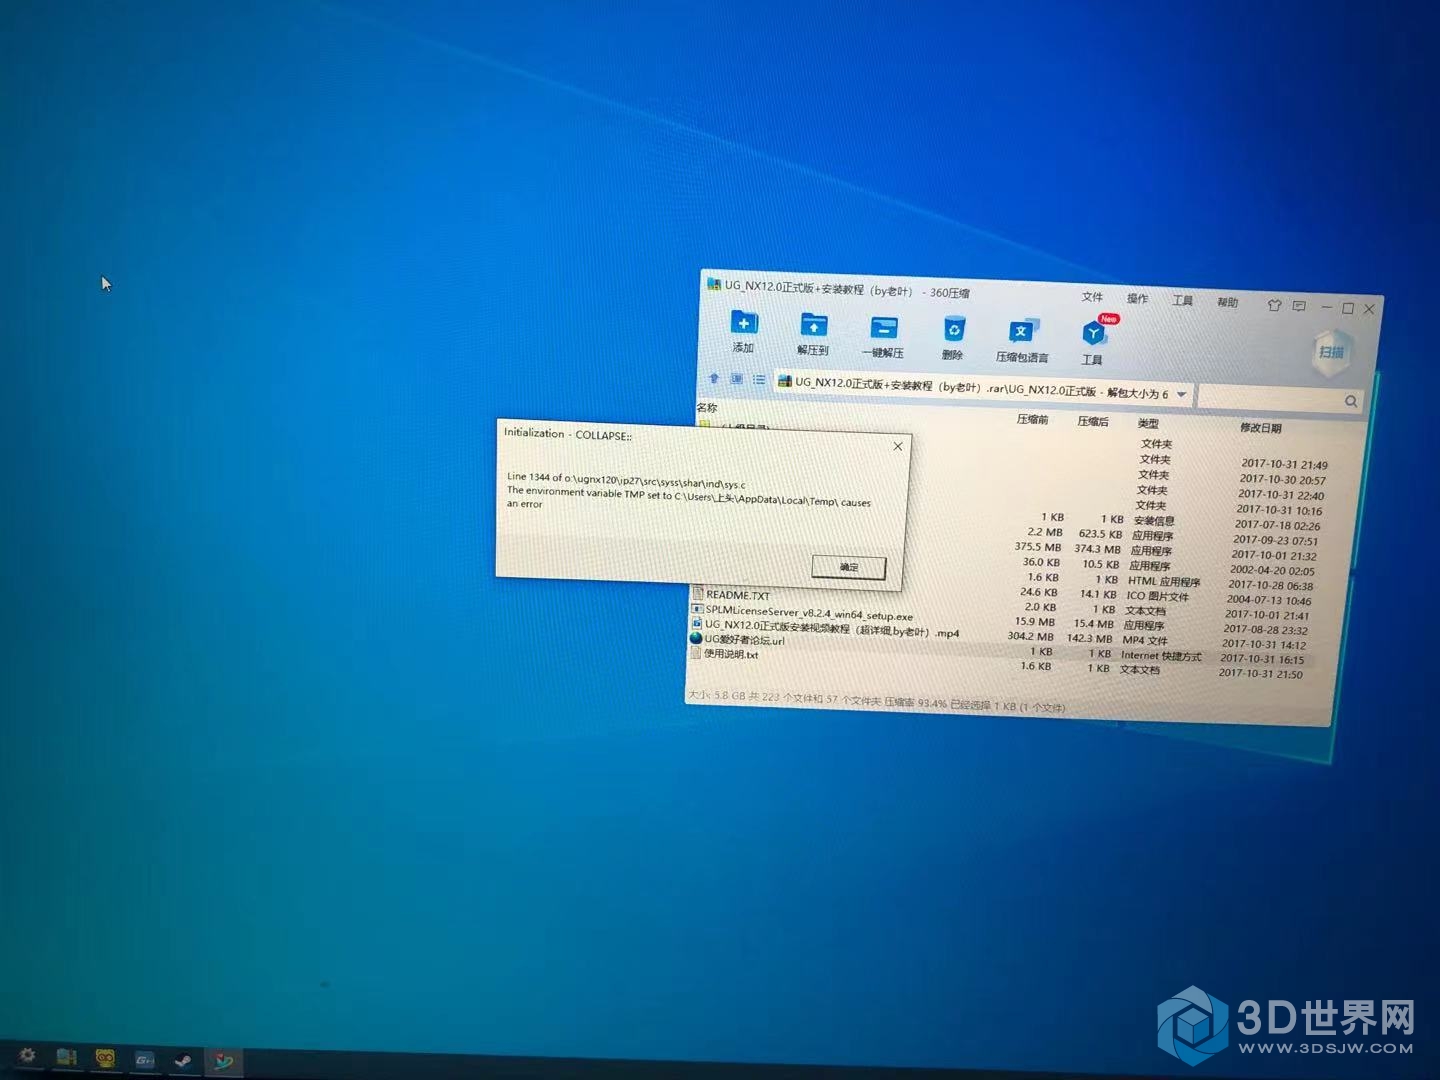This screenshot has height=1080, width=1440.
Task: Open the 文件 menu in 360压缩
Action: (x=1092, y=297)
